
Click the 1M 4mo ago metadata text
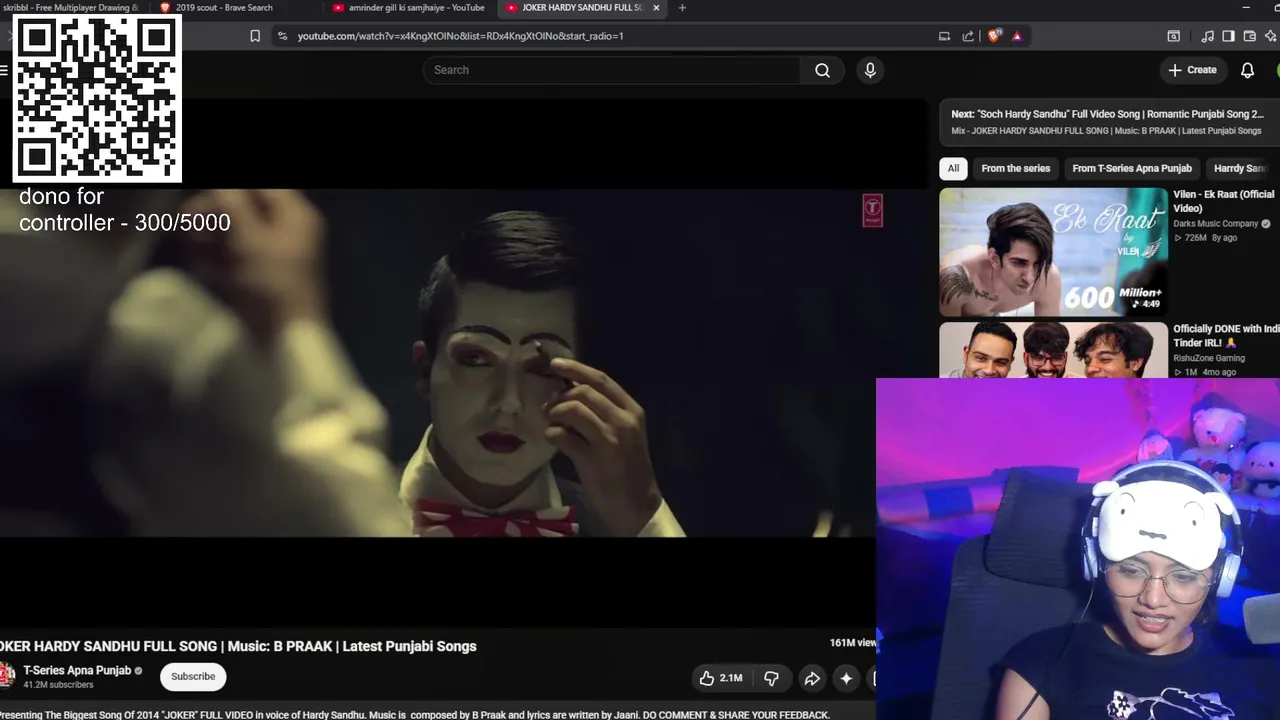click(1205, 372)
